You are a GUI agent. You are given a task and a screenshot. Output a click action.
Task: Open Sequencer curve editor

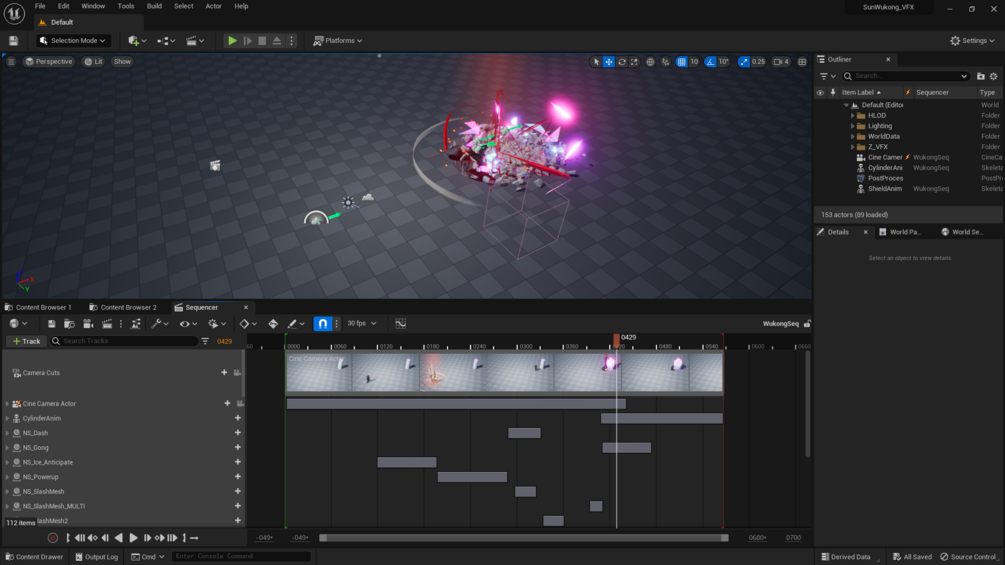coord(401,324)
